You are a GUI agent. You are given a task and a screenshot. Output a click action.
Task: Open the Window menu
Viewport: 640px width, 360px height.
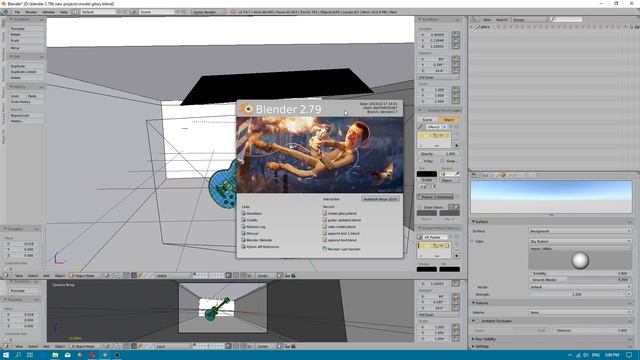[x=49, y=12]
